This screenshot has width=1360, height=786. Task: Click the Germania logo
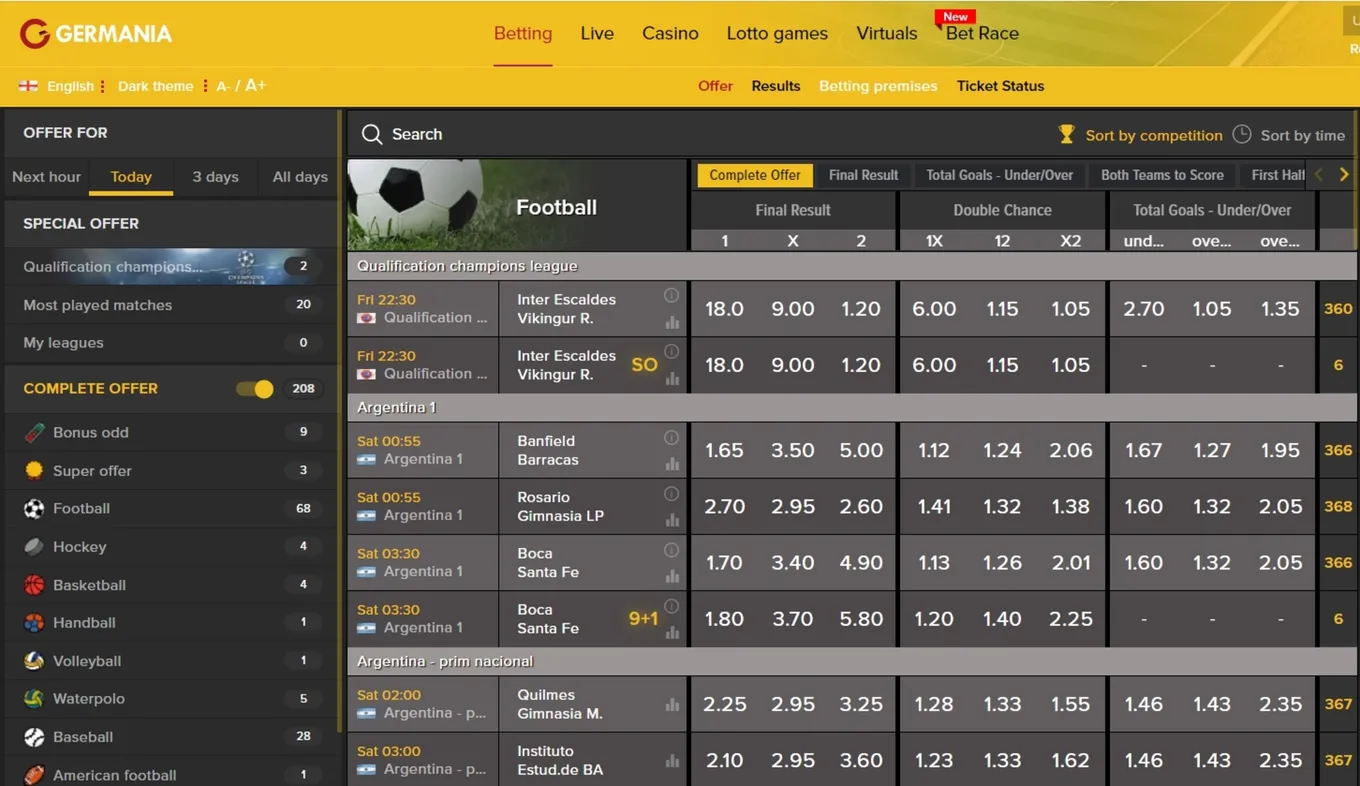pyautogui.click(x=96, y=33)
